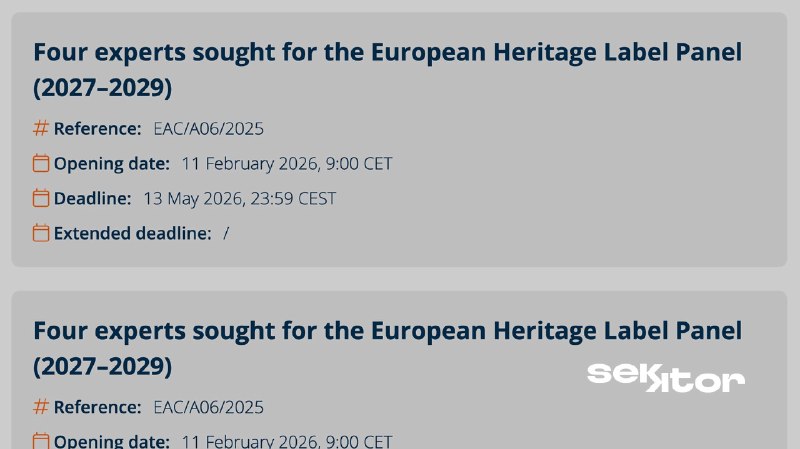Viewport: 800px width, 449px height.
Task: Click the hash icon in the first card
Action: click(x=41, y=128)
